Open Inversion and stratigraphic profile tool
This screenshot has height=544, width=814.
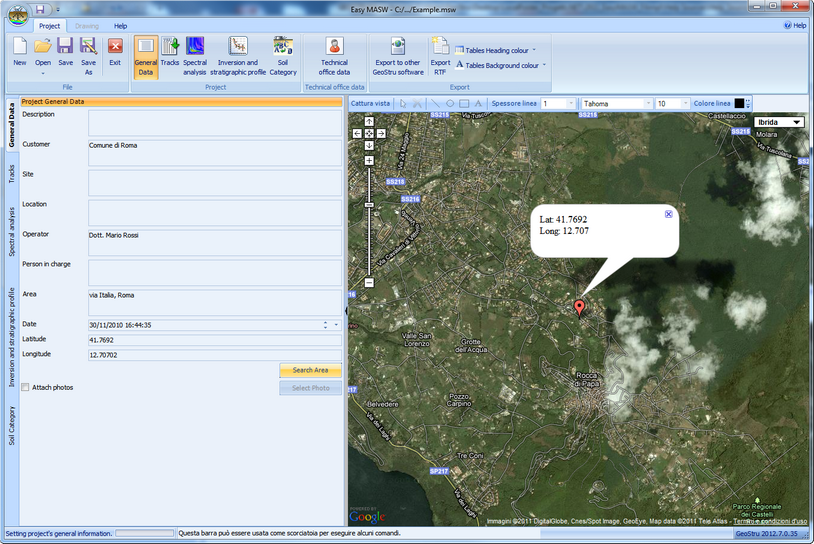tap(238, 56)
